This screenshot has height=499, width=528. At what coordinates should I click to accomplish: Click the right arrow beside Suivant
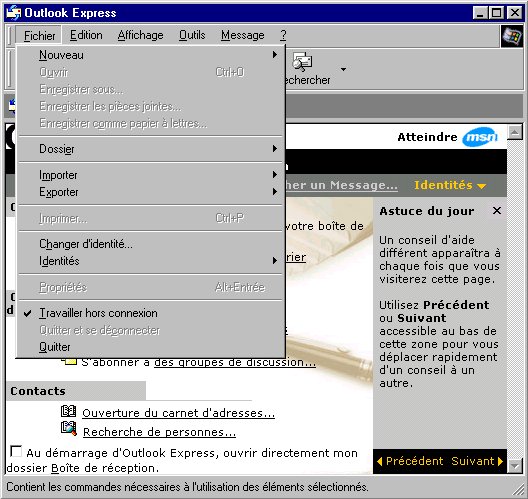point(500,461)
